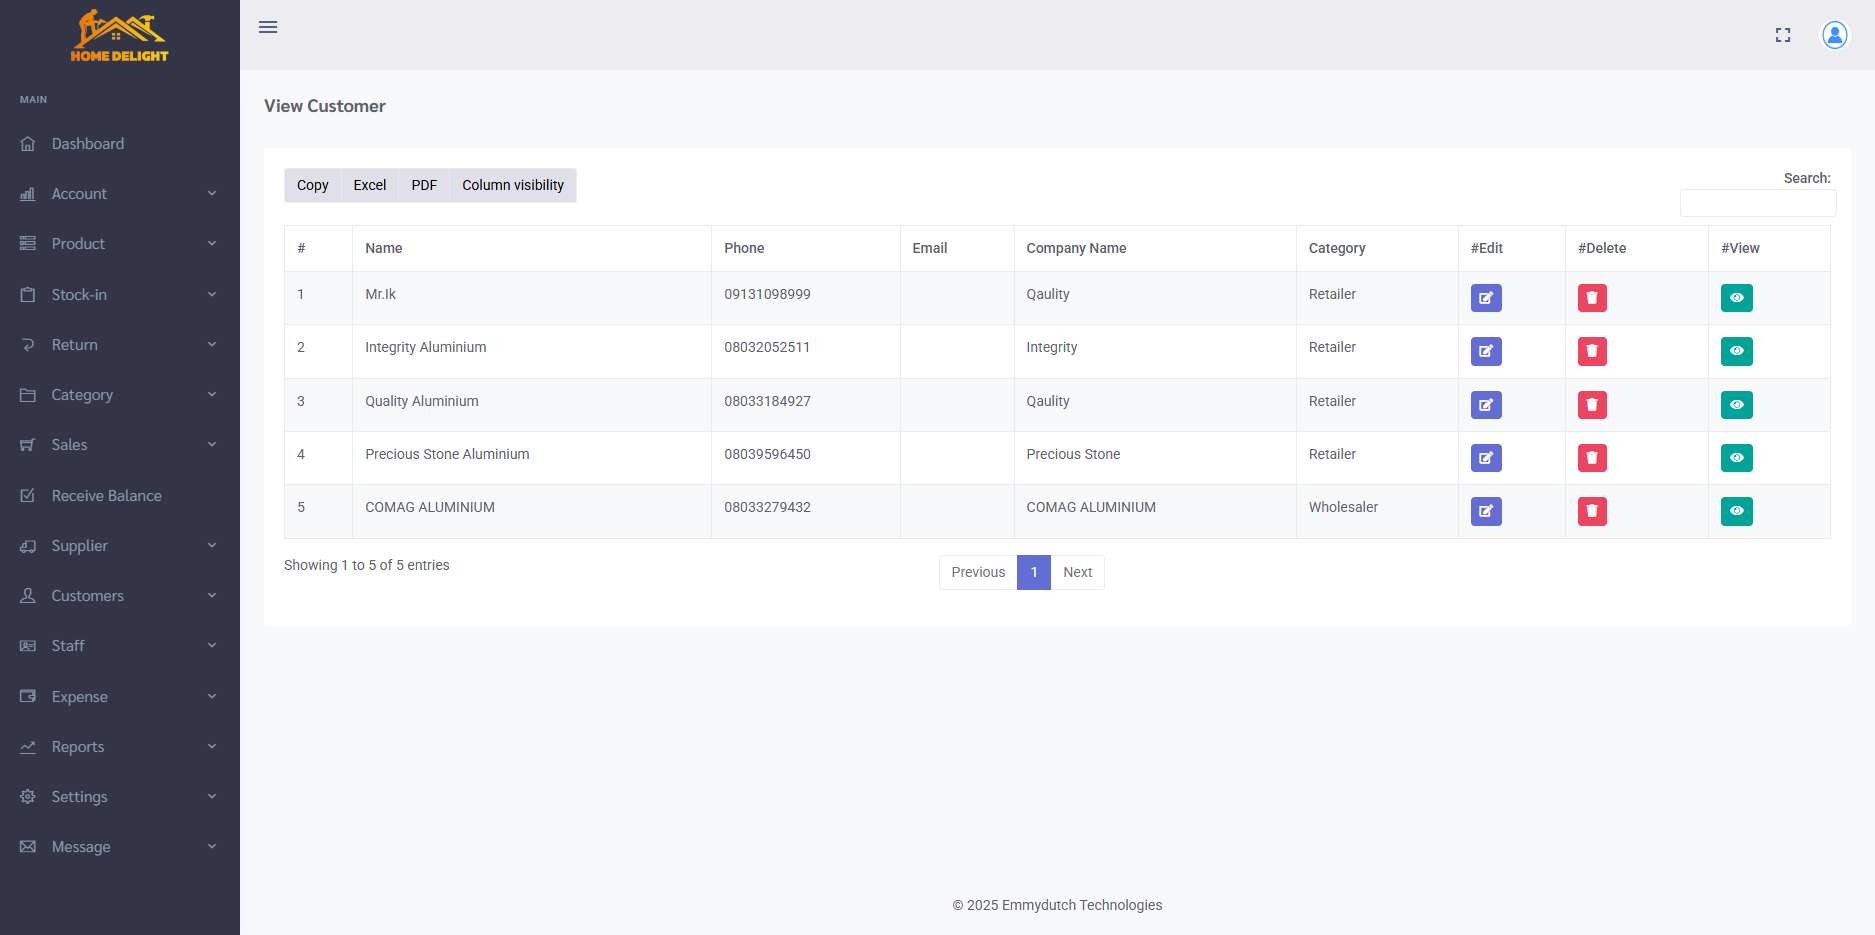Delete the Mr.Ik customer

[1592, 298]
